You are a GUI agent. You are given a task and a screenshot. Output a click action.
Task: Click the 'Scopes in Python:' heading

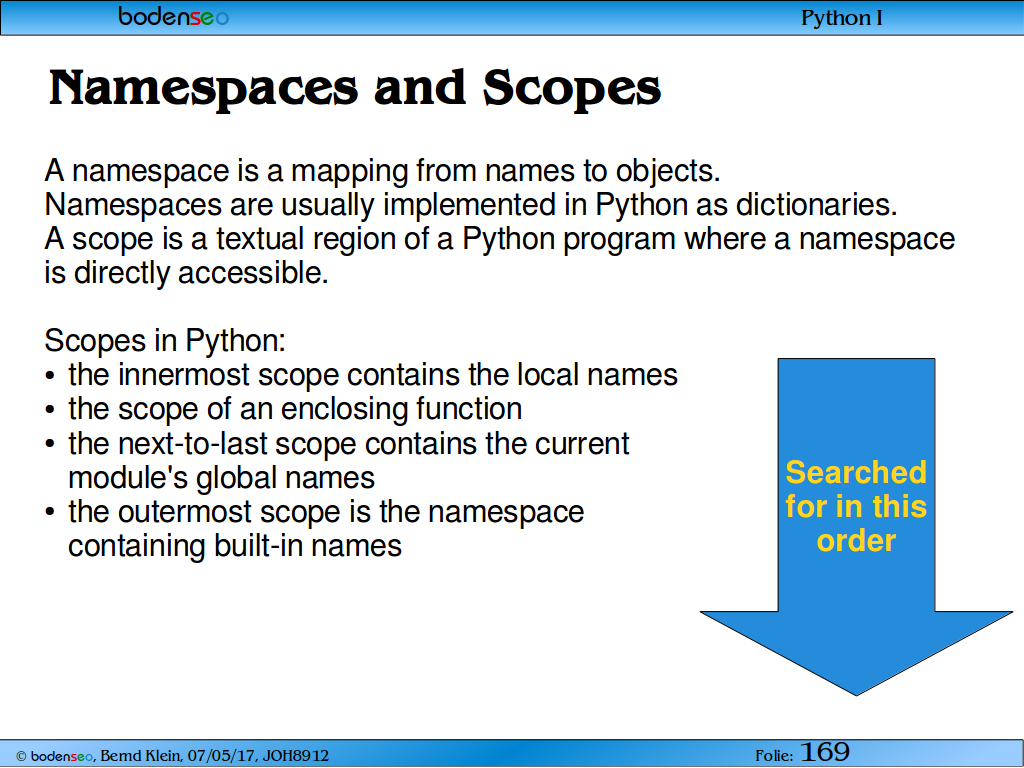[165, 341]
